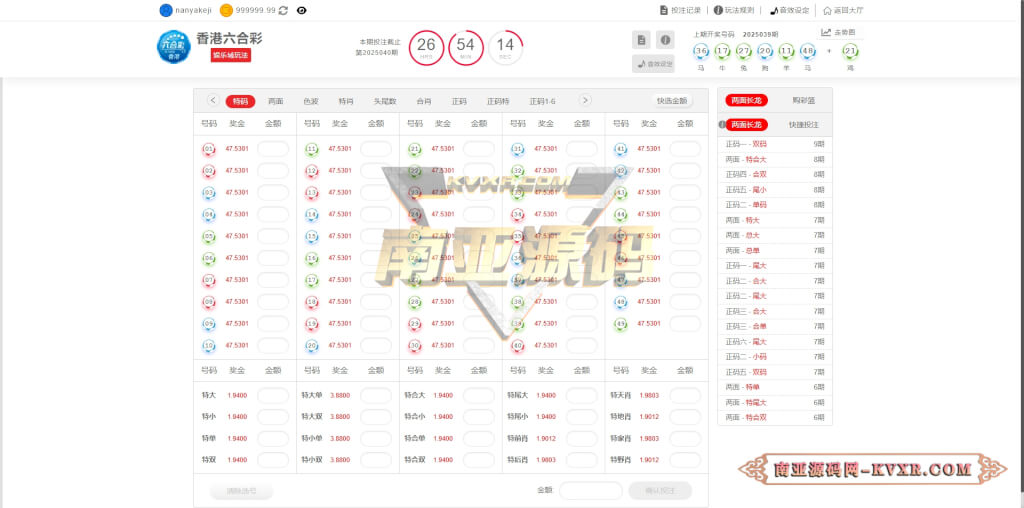Click previous draw ball 36
The image size is (1024, 508).
(x=701, y=51)
